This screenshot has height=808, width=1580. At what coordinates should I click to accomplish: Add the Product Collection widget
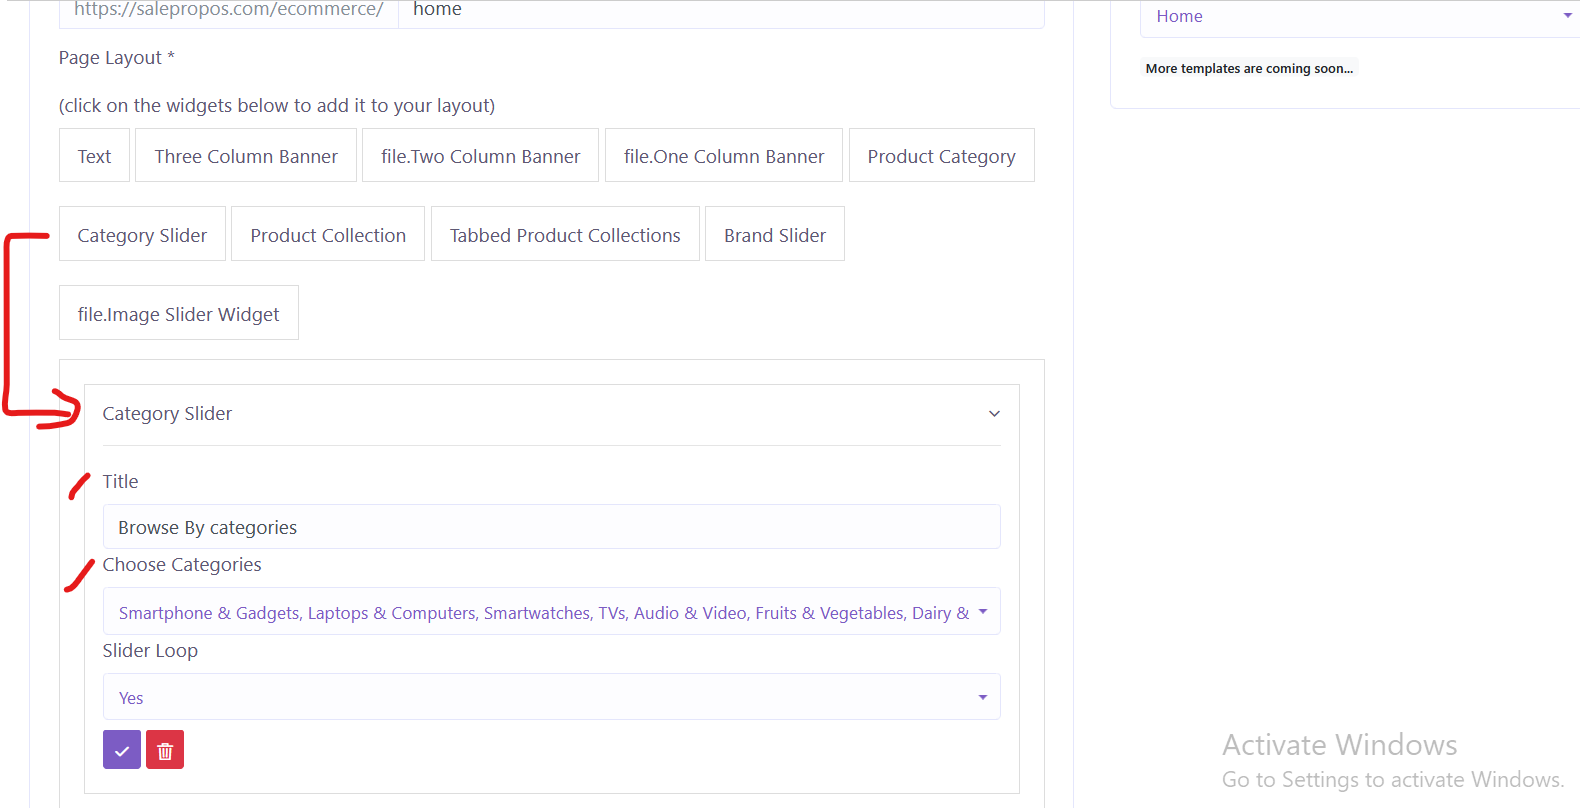[328, 235]
